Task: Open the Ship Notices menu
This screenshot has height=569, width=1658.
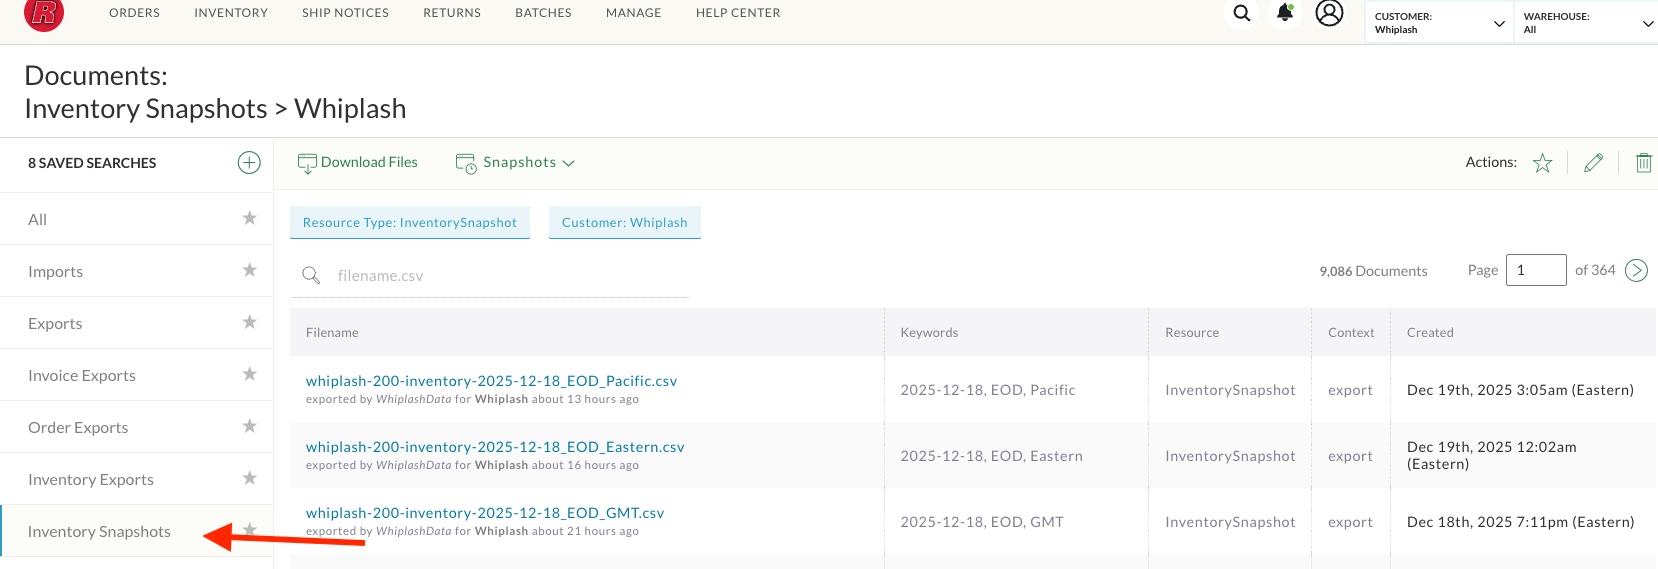Action: [x=345, y=13]
